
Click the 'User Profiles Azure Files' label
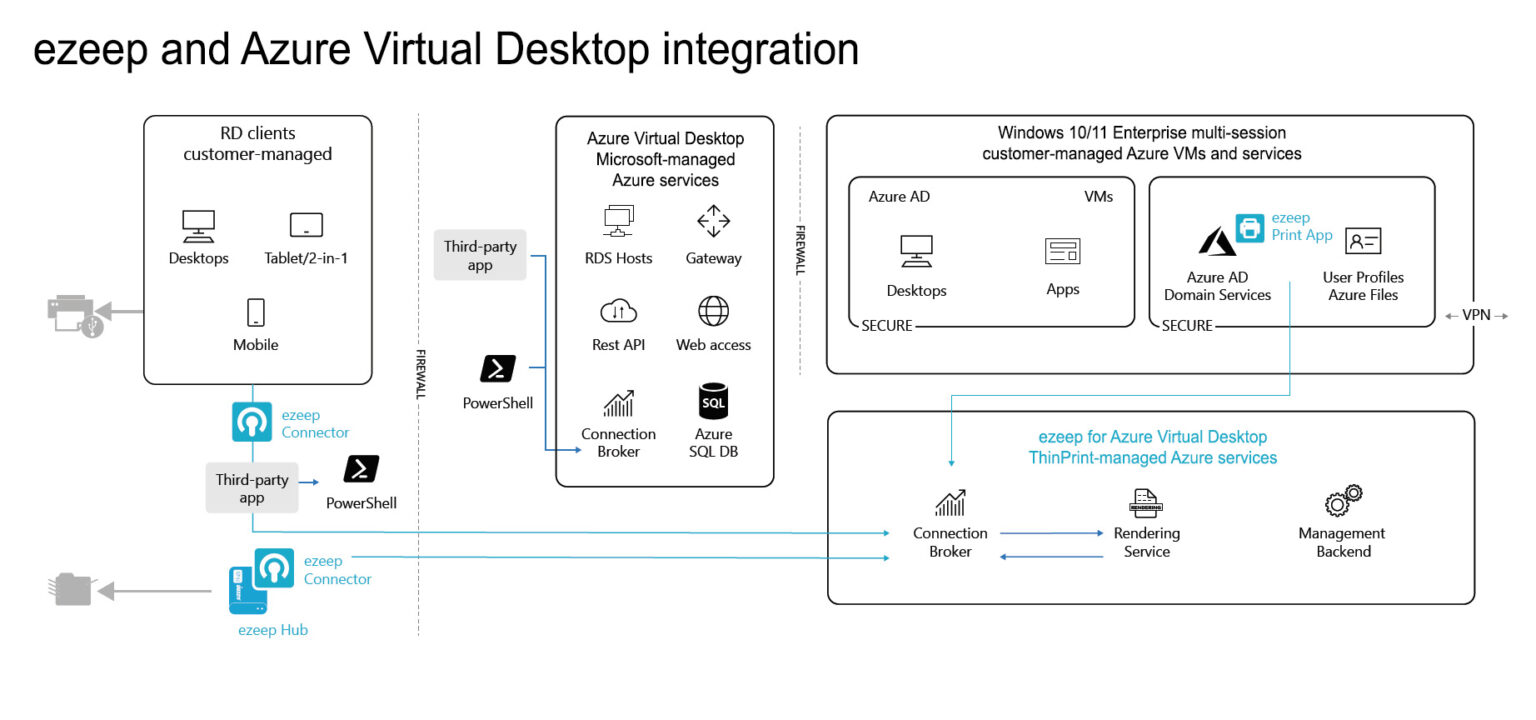point(1363,286)
